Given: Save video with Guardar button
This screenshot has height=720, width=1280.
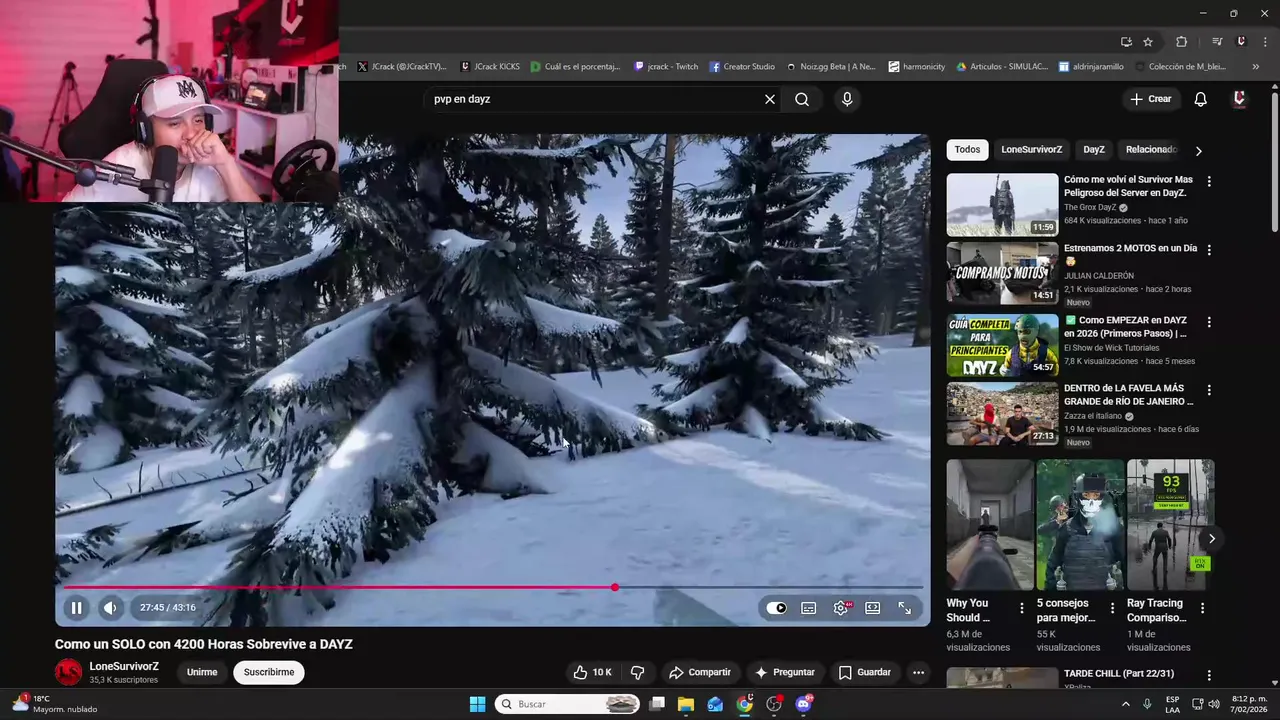Looking at the screenshot, I should (x=864, y=673).
